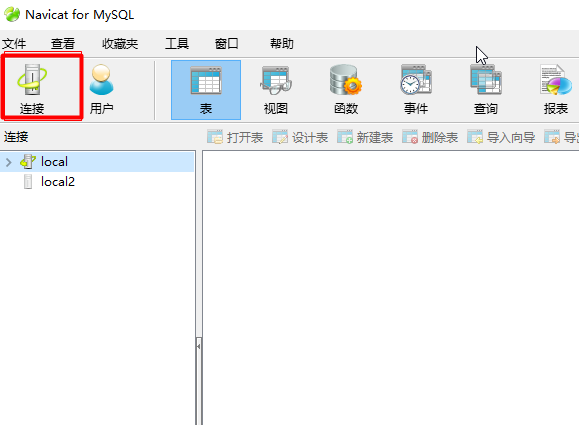This screenshot has height=425, width=579.
Task: Click the local2 server icon
Action: (x=28, y=182)
